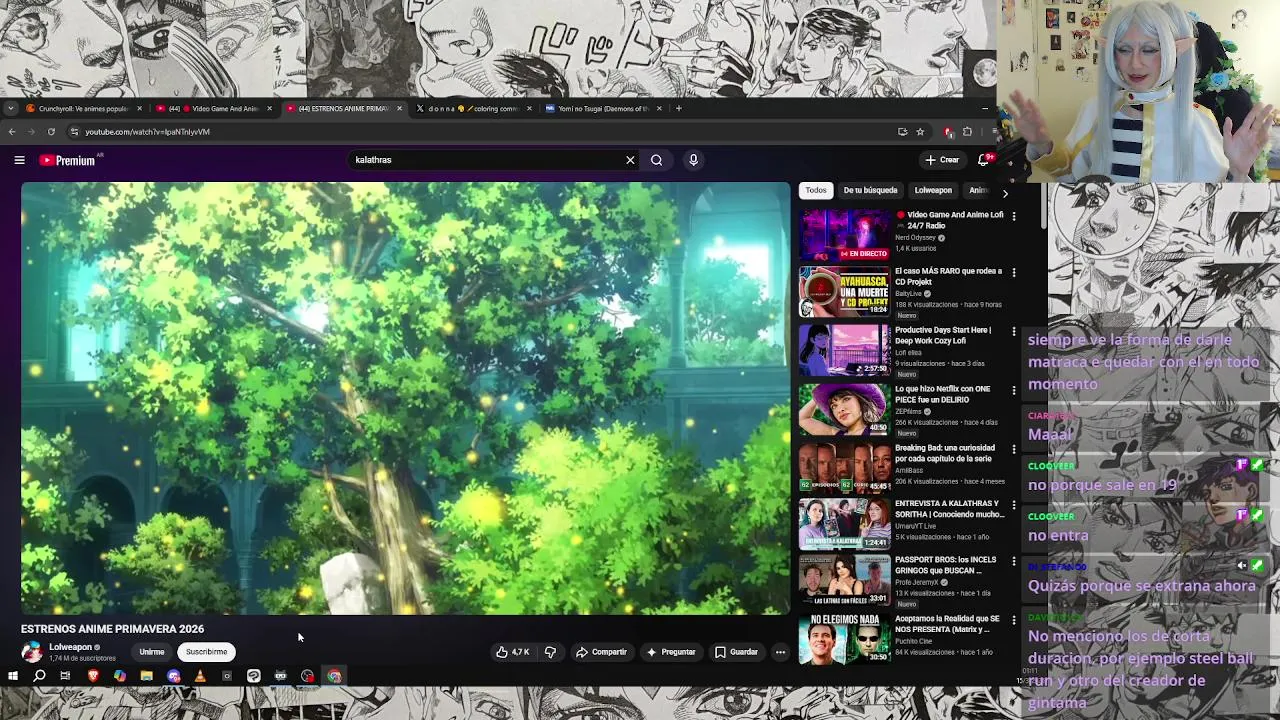Open Lolweapon channel avatar
The height and width of the screenshot is (720, 1280).
pyautogui.click(x=32, y=652)
